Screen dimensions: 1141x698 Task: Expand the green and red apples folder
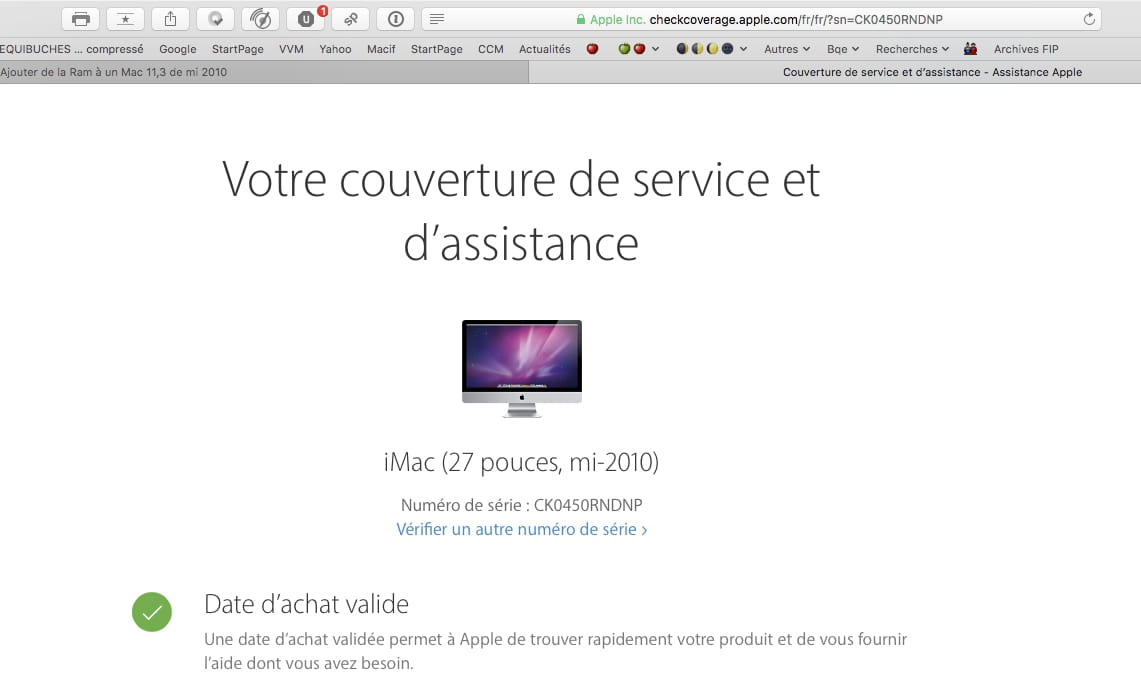[638, 49]
